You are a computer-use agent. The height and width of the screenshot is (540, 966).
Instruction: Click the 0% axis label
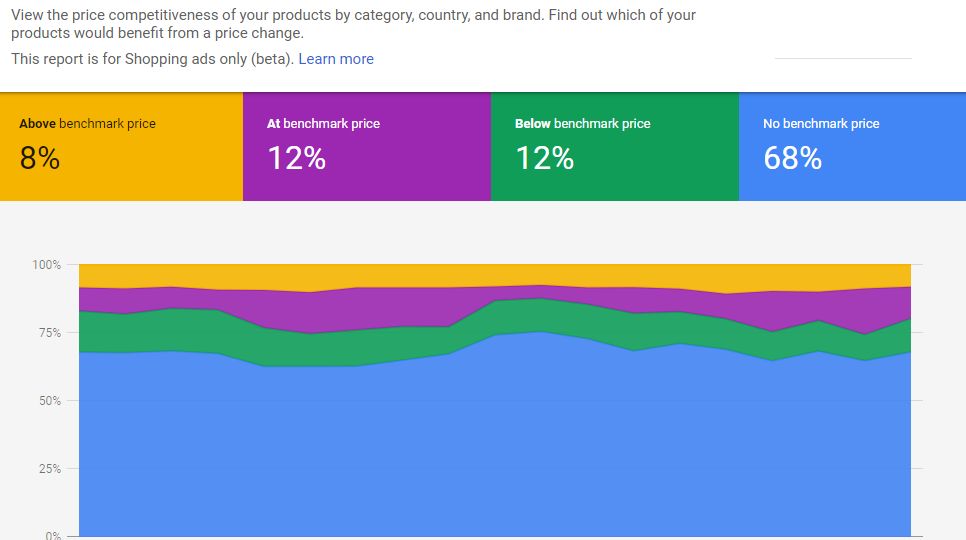53,536
